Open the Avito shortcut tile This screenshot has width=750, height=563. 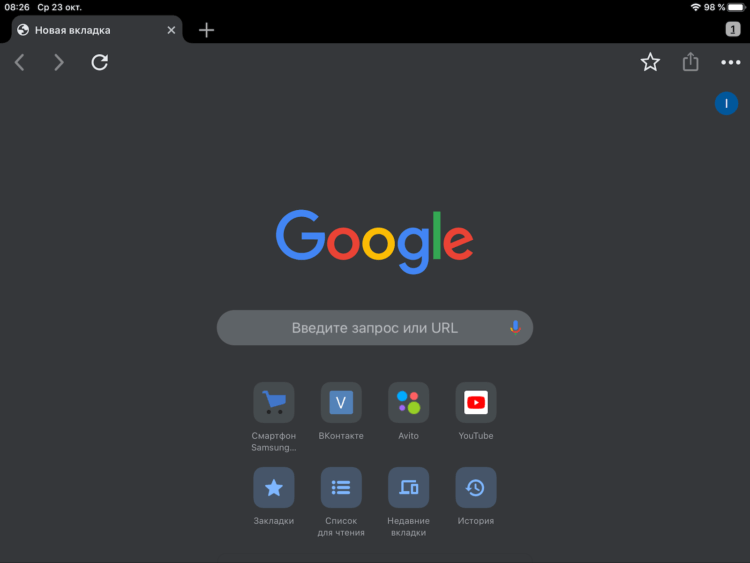(x=408, y=402)
